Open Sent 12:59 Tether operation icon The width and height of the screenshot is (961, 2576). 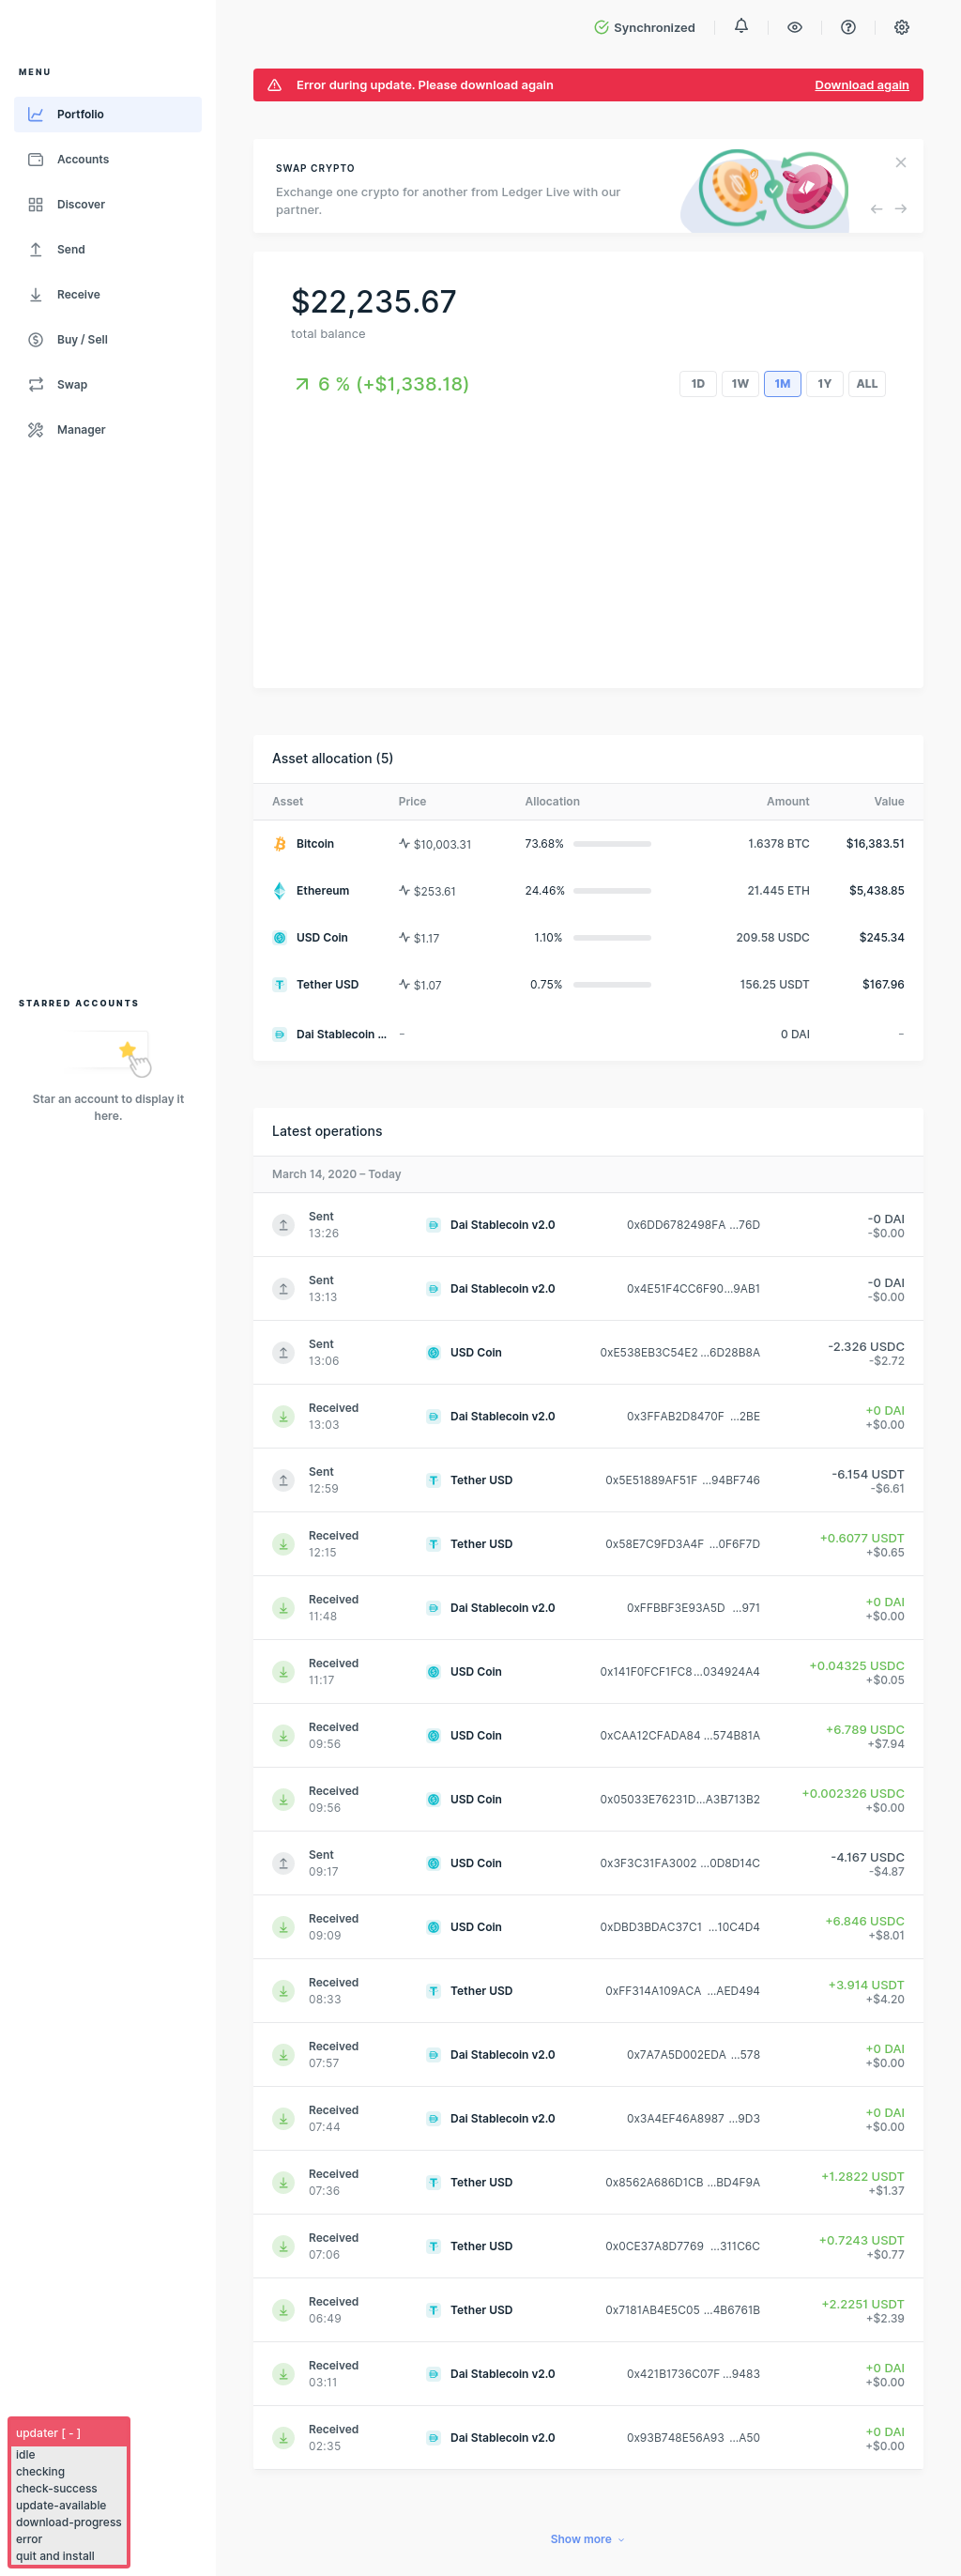tap(284, 1481)
